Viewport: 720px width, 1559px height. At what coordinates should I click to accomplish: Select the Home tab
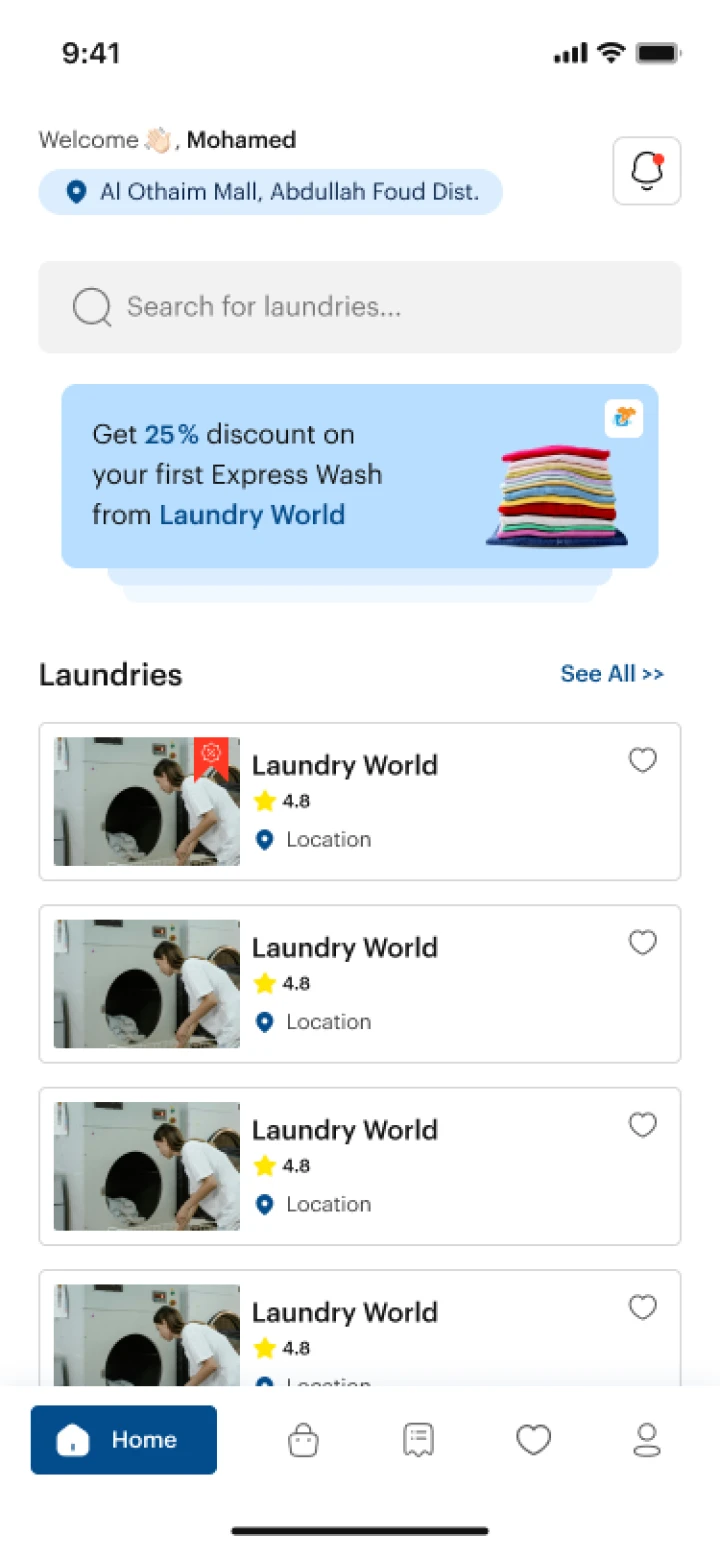pos(124,1440)
